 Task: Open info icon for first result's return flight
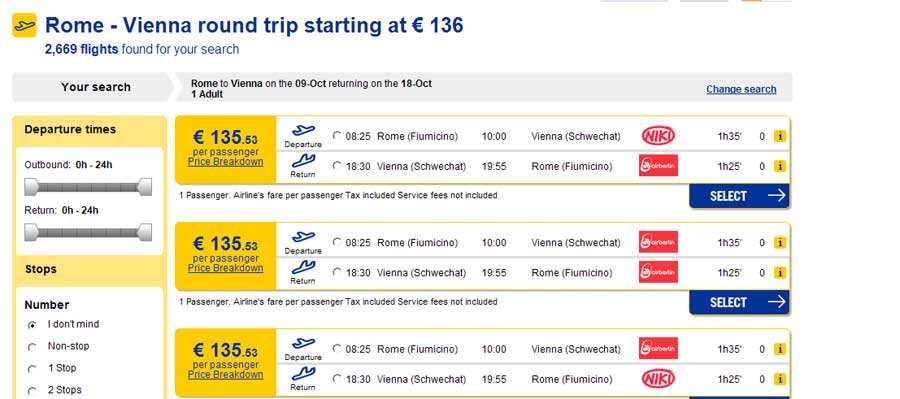779,166
